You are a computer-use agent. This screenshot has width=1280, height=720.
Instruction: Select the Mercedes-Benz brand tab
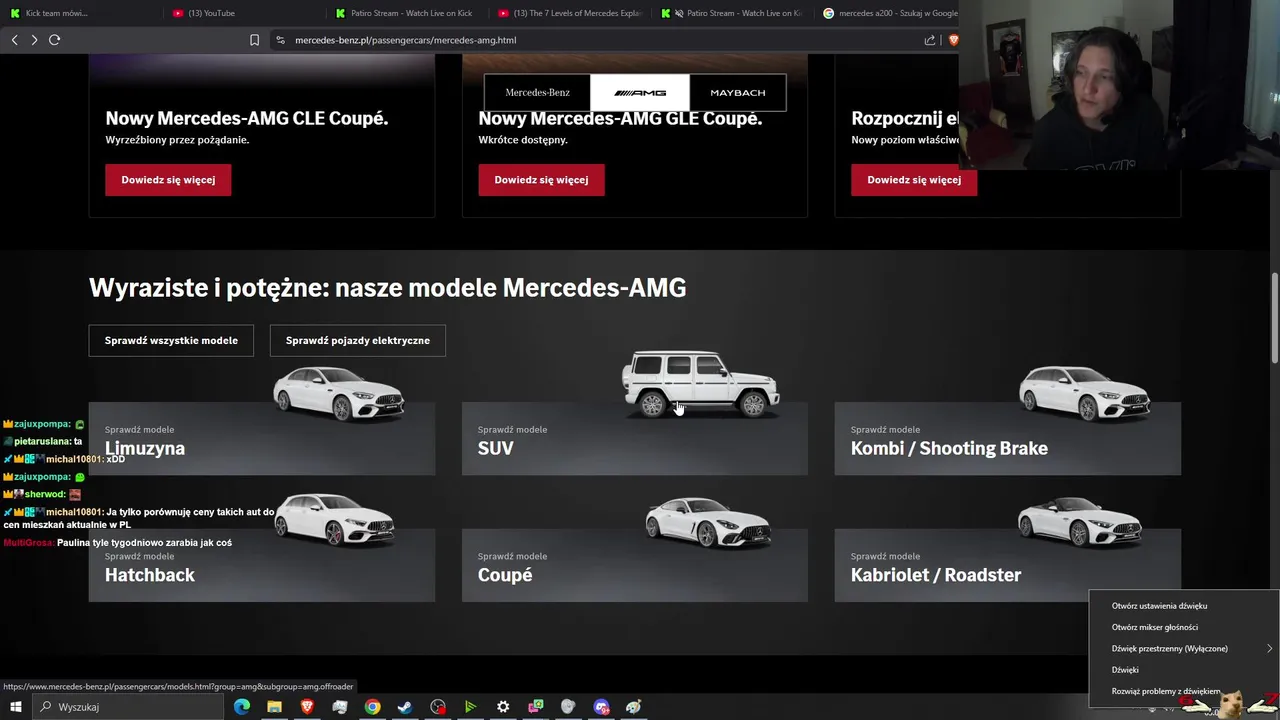[x=537, y=93]
